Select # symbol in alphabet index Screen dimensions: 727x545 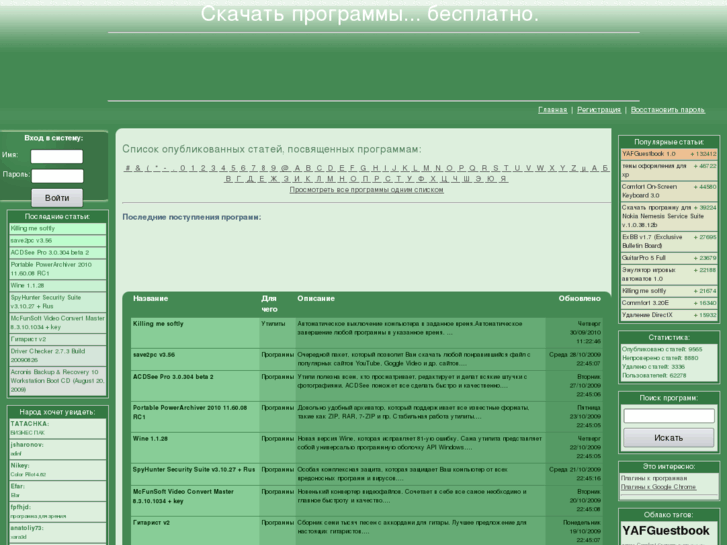[x=128, y=168]
